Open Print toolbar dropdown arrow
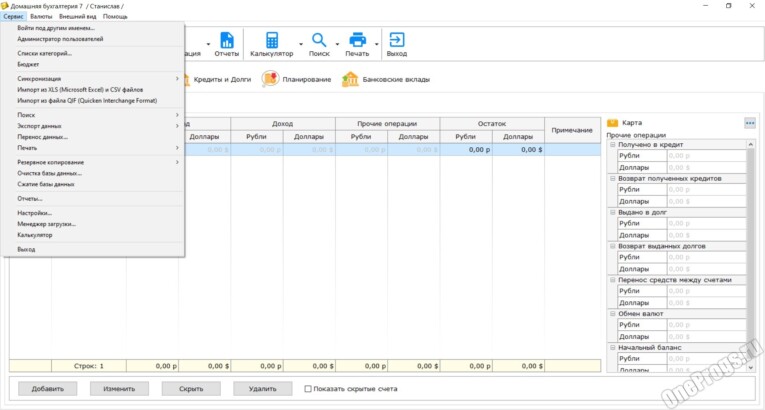The image size is (765, 410). [x=377, y=44]
